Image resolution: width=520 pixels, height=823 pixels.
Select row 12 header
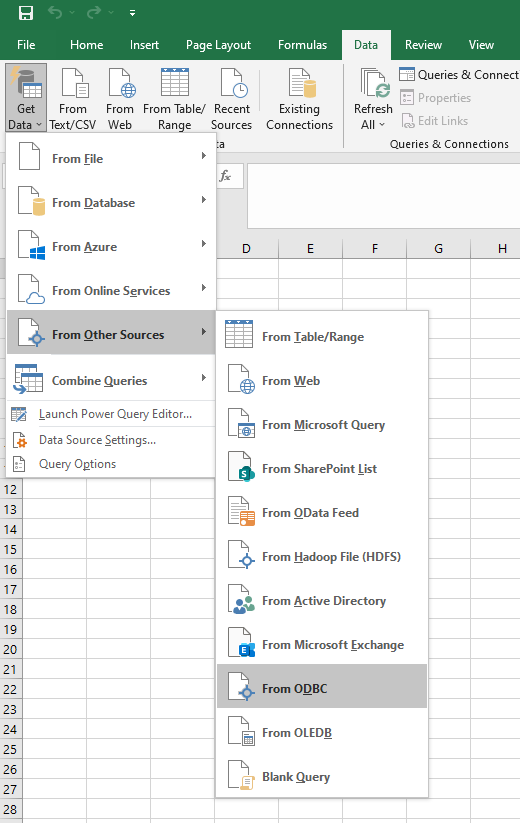point(10,490)
